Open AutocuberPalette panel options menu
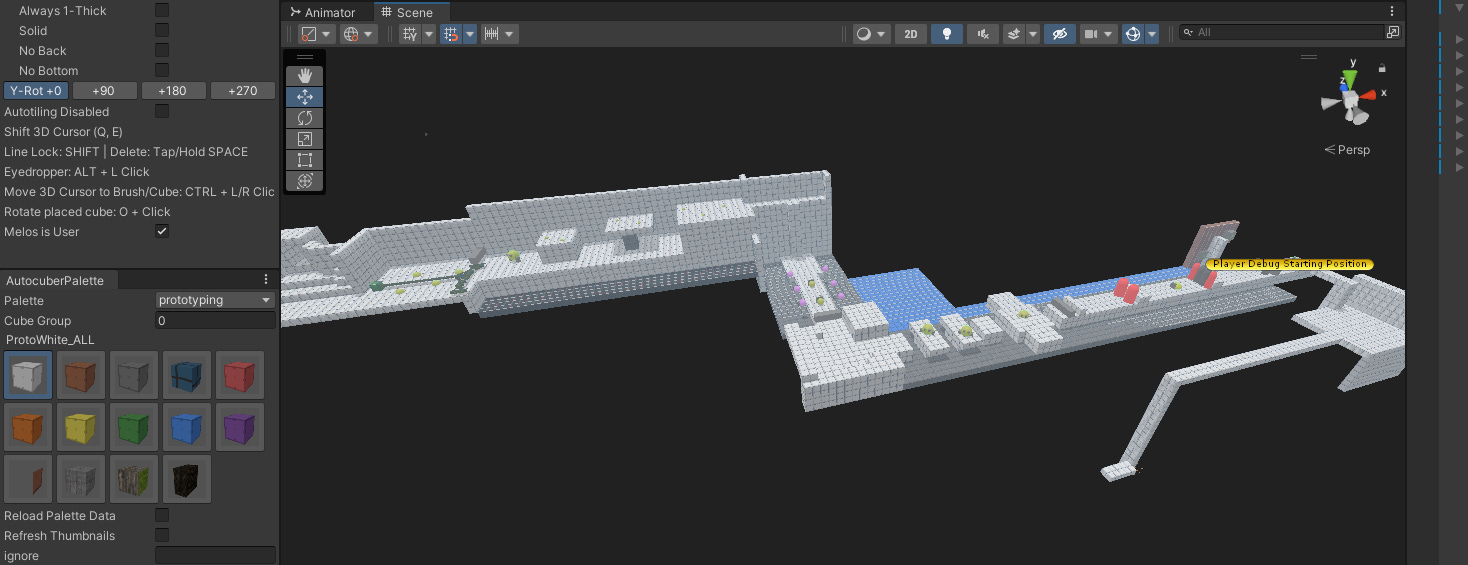Viewport: 1468px width, 565px height. point(266,280)
